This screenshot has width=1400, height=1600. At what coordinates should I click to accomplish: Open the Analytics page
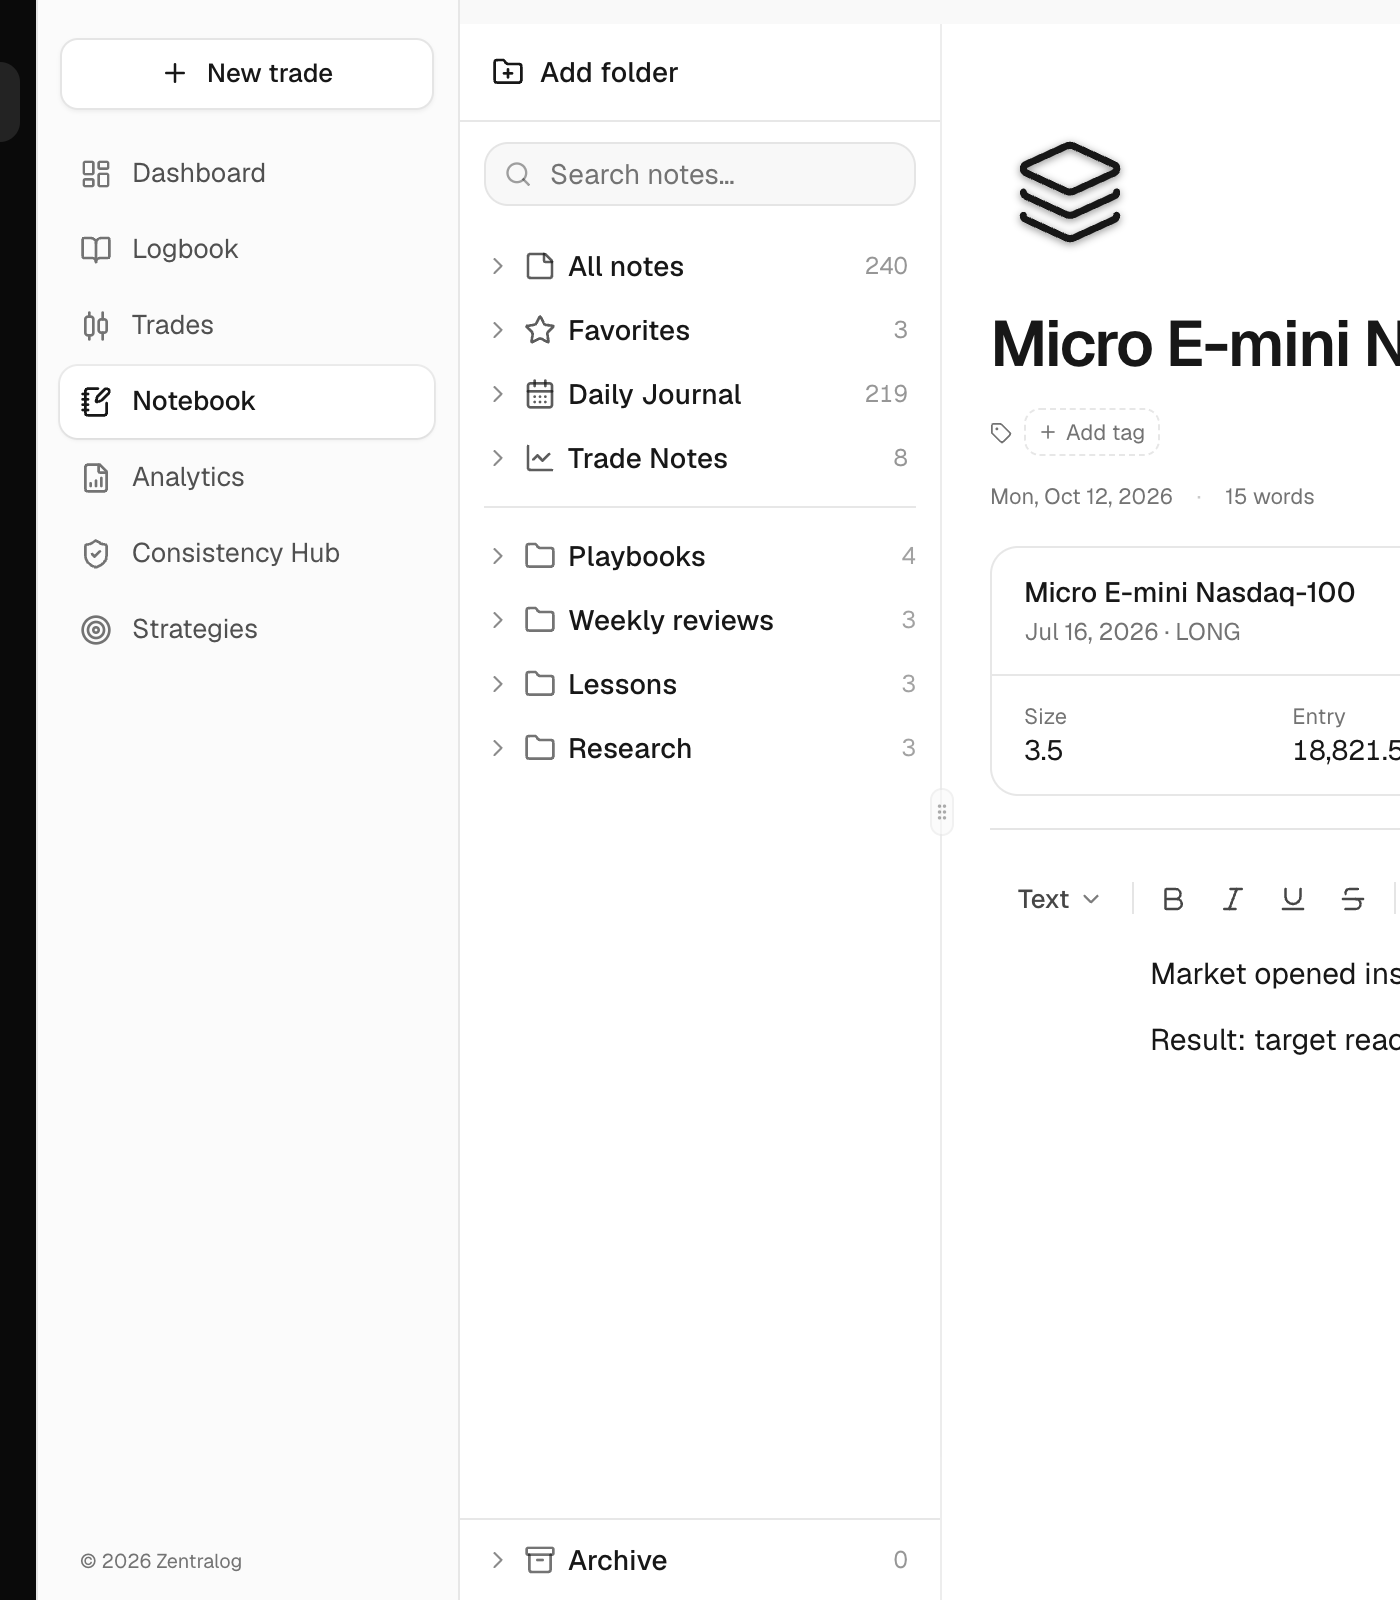[x=247, y=478]
